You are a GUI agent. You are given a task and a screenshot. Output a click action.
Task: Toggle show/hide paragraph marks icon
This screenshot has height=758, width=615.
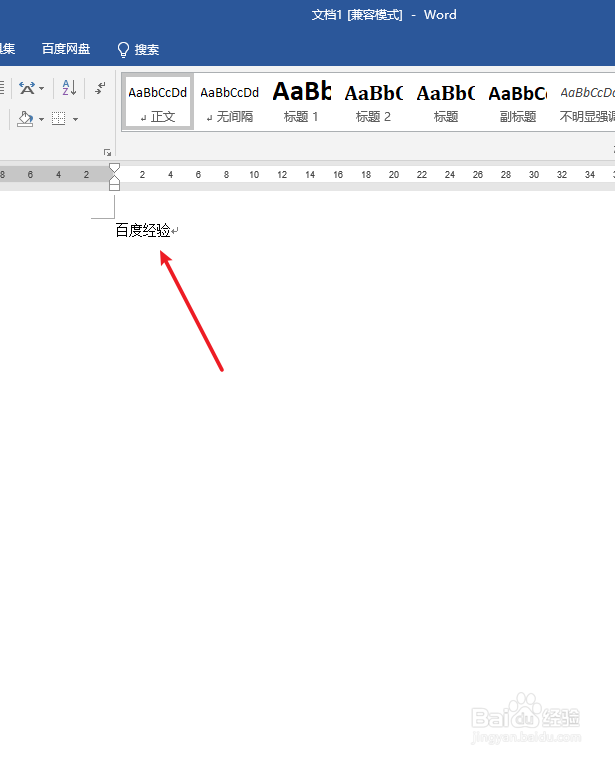coord(100,88)
